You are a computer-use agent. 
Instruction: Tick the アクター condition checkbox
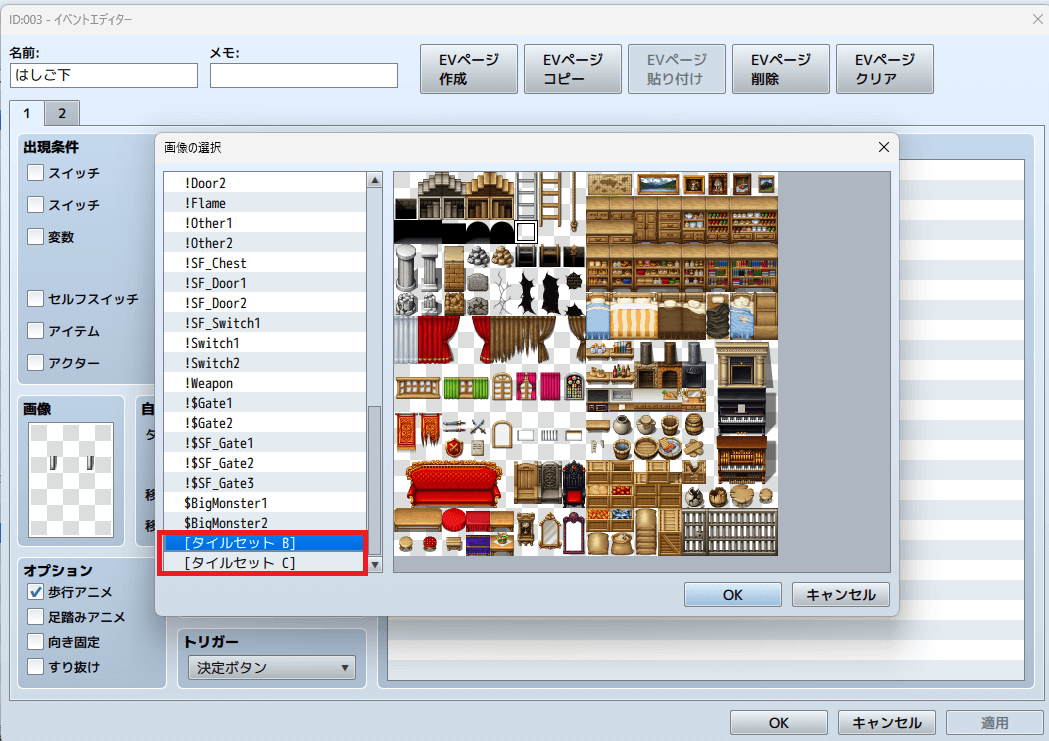click(35, 362)
